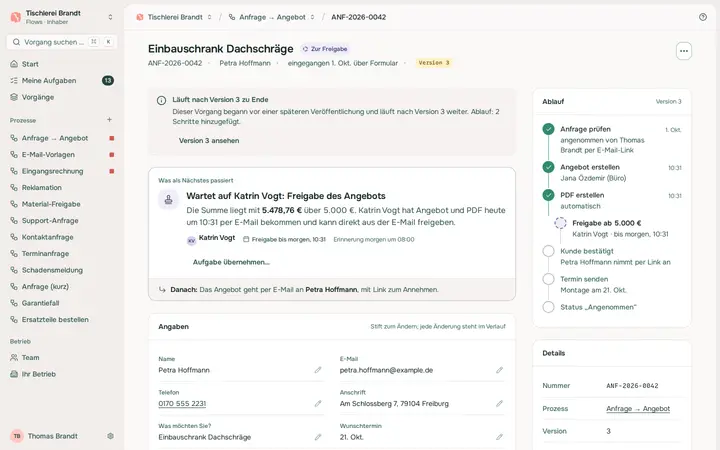Click Version 3 label in Ablauf header

(668, 101)
